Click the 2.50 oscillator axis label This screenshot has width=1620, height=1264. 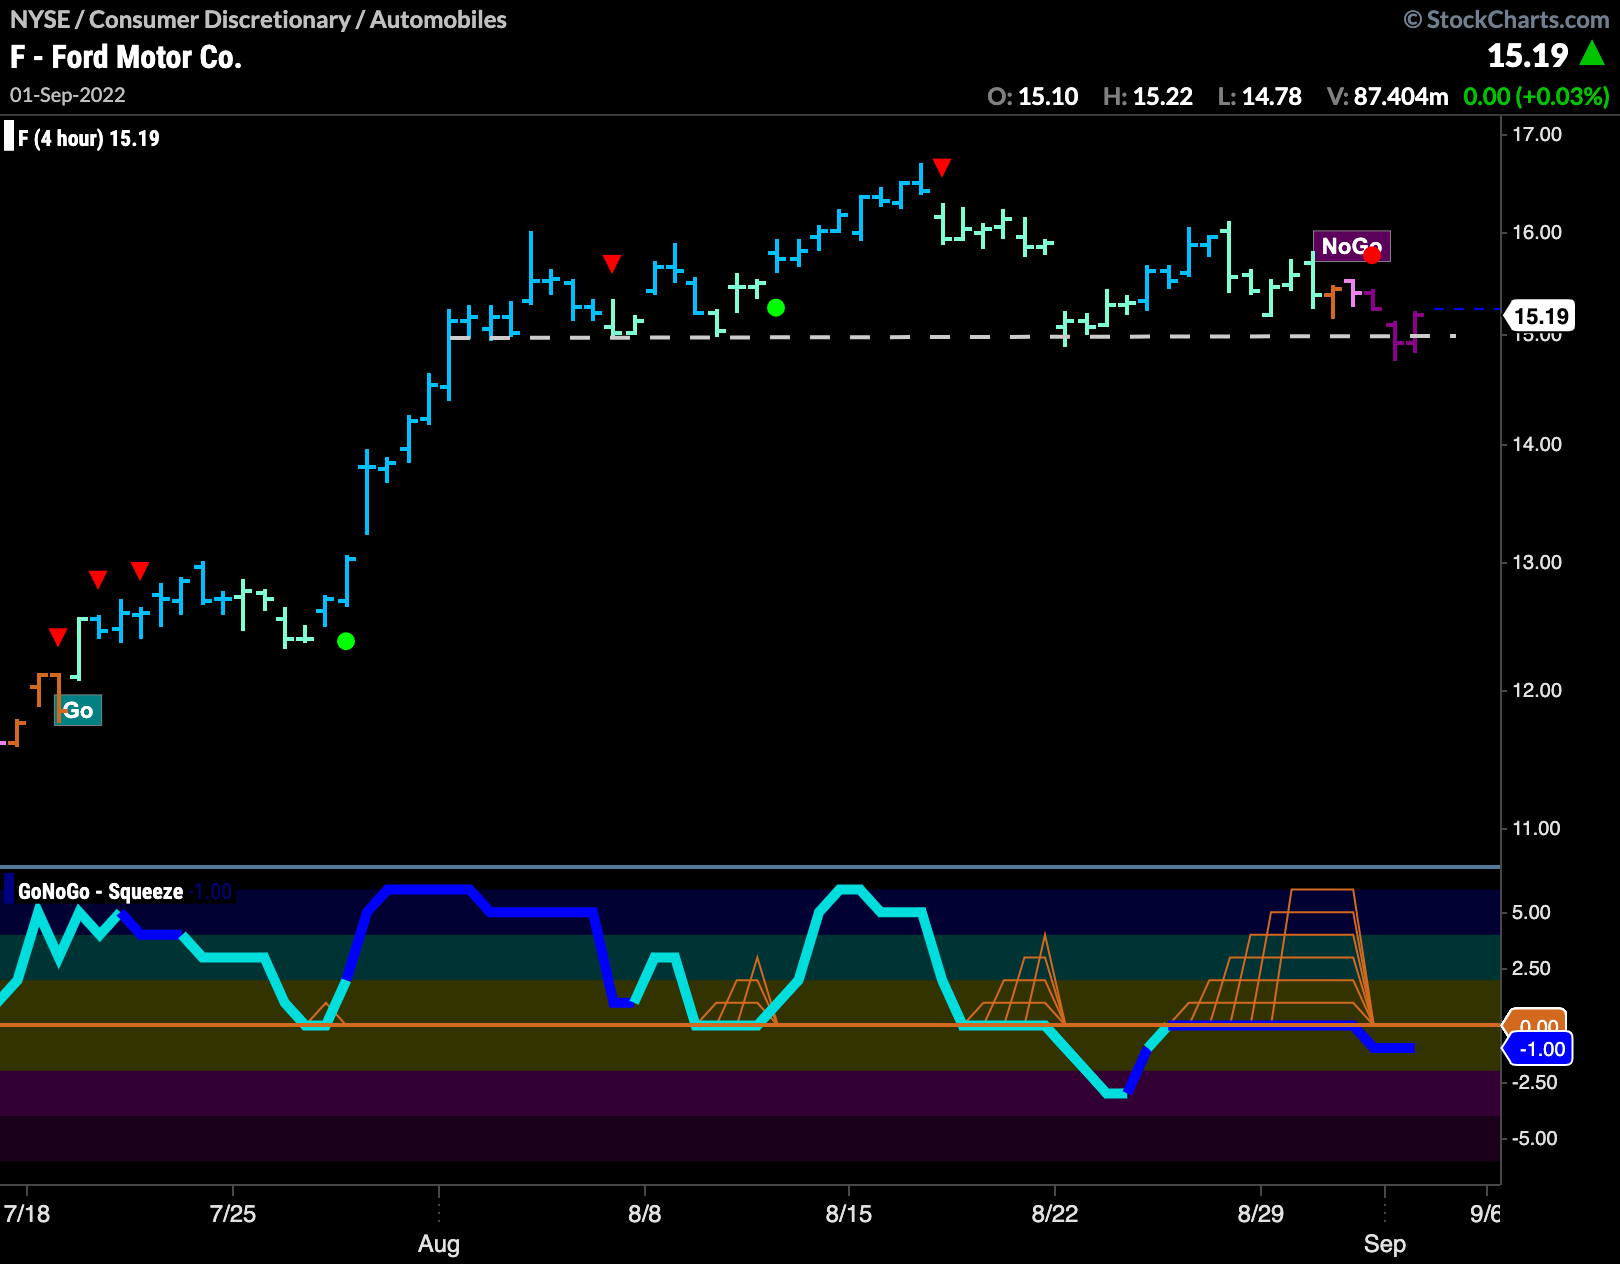click(1531, 968)
